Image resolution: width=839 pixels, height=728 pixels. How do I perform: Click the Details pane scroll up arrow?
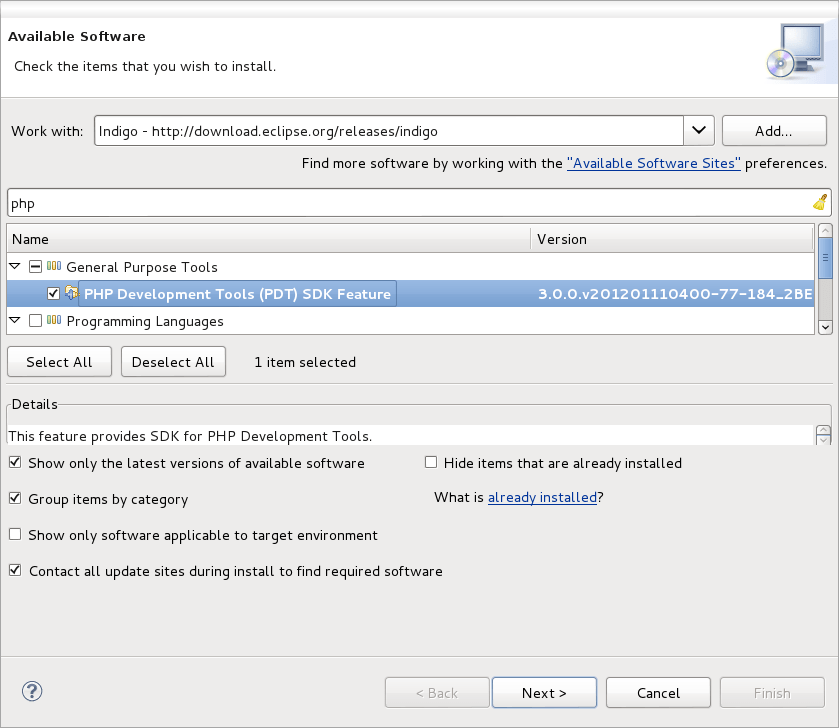[823, 430]
